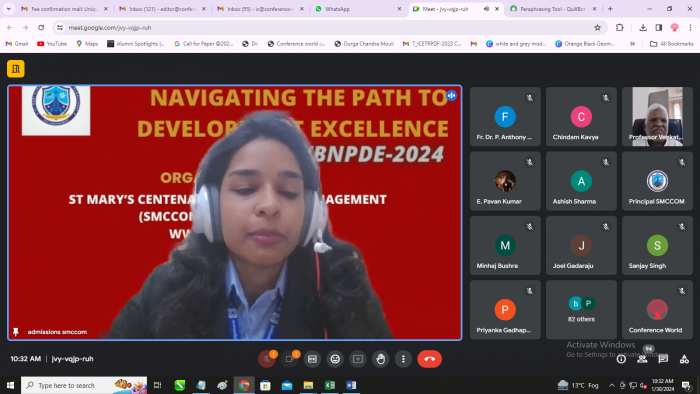Toggle the muted microphone button
Image resolution: width=700 pixels, height=394 pixels.
pyautogui.click(x=267, y=359)
